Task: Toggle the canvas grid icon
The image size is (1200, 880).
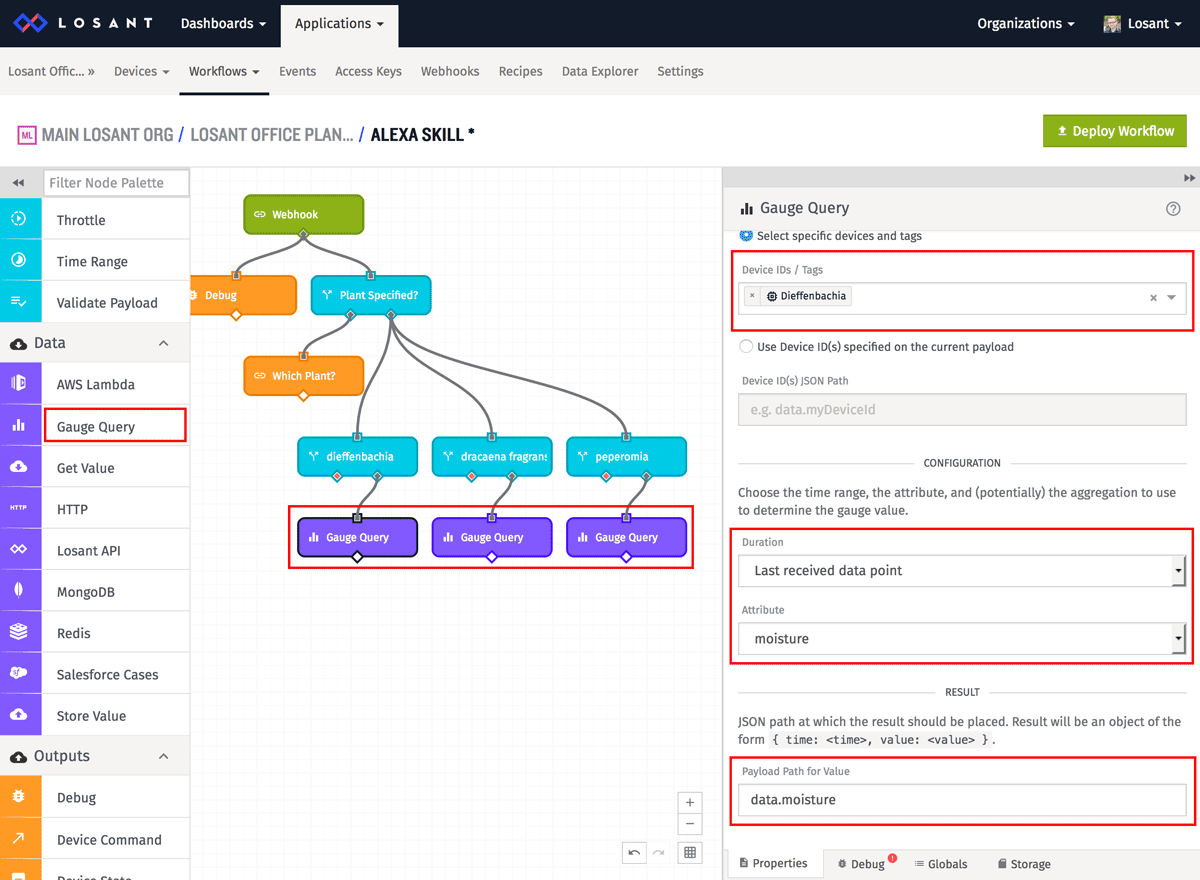Action: [x=690, y=852]
